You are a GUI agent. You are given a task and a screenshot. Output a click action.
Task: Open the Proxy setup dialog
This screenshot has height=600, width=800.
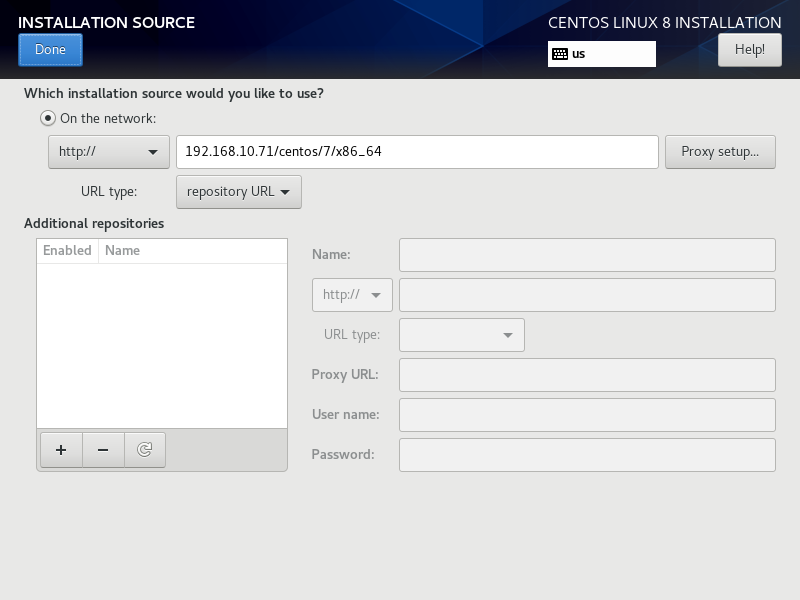[719, 152]
